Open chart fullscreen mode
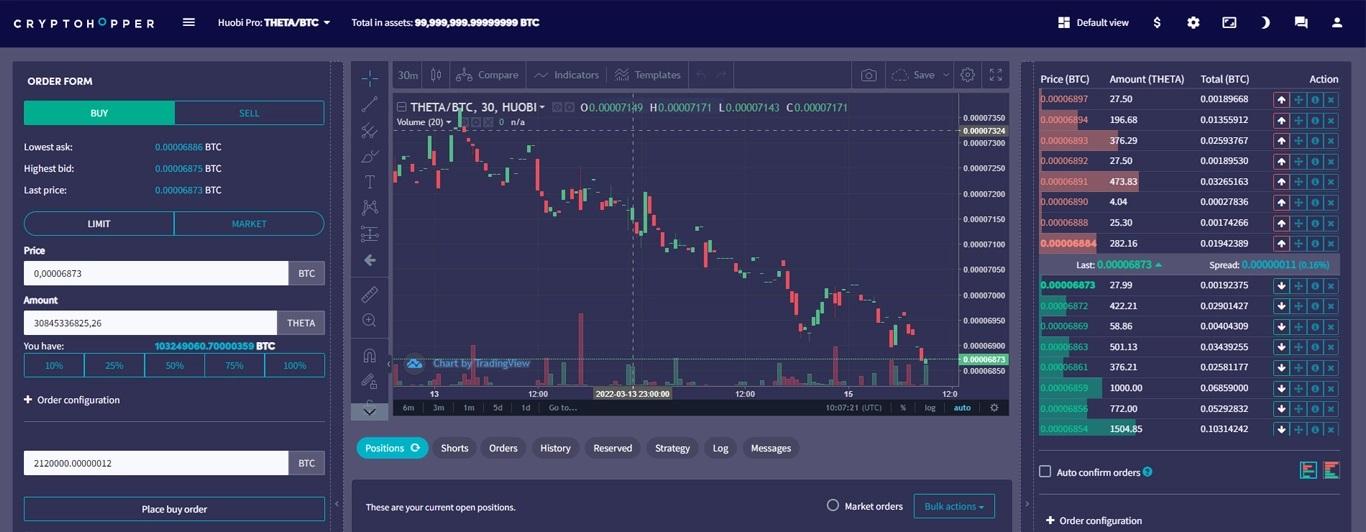 point(995,75)
